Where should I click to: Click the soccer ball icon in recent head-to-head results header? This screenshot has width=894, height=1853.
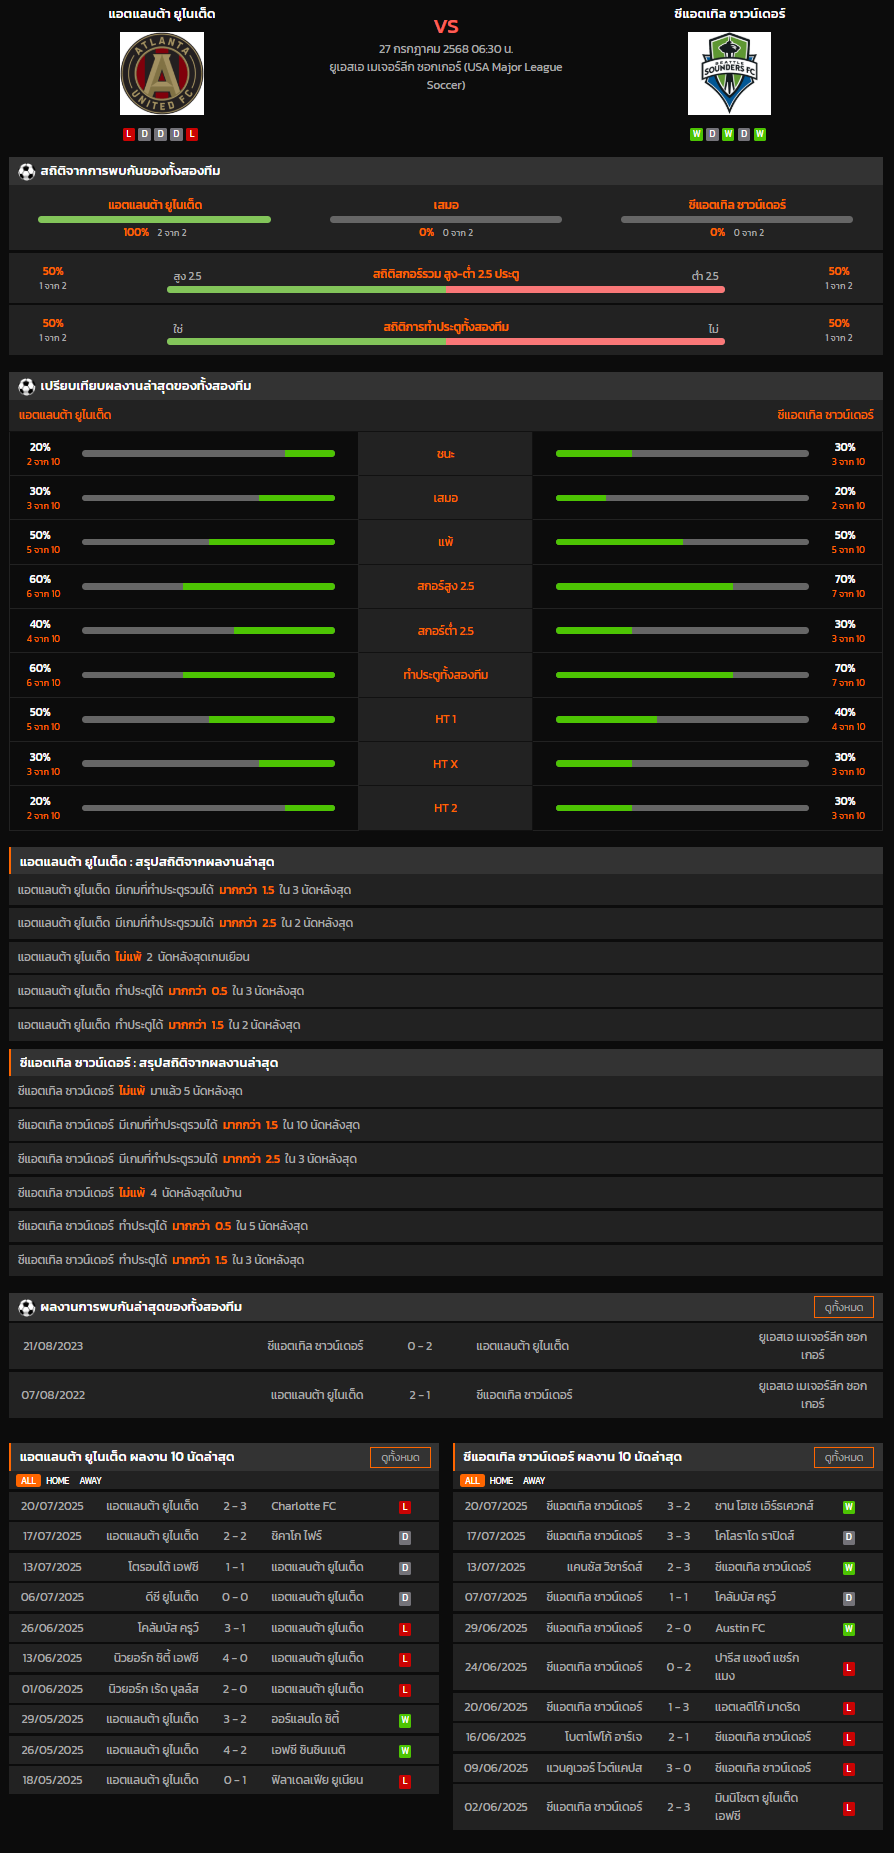click(27, 1307)
